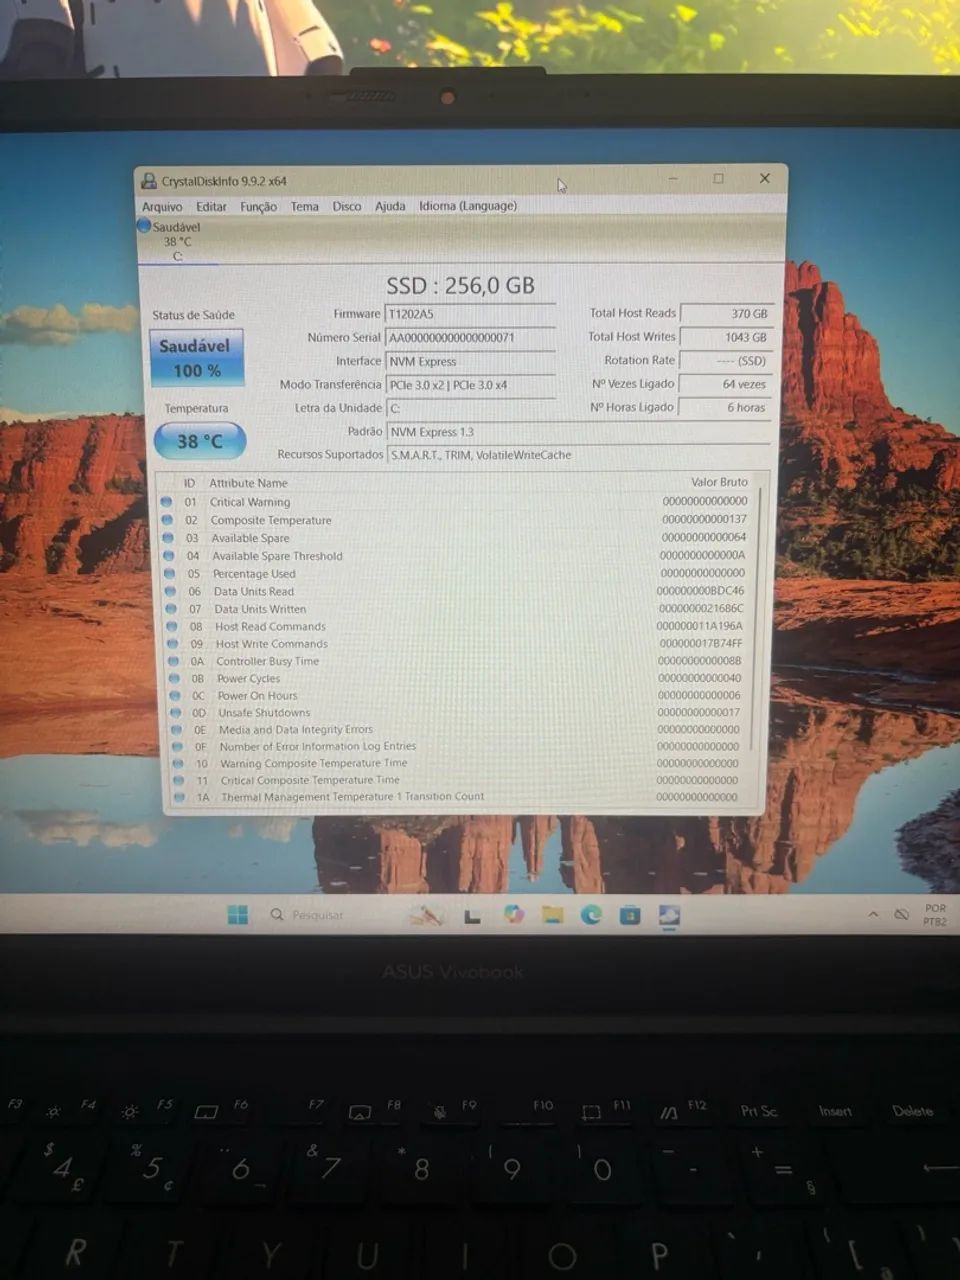Image resolution: width=960 pixels, height=1280 pixels.
Task: Click the POR PTB2 language indicator
Action: coord(935,915)
